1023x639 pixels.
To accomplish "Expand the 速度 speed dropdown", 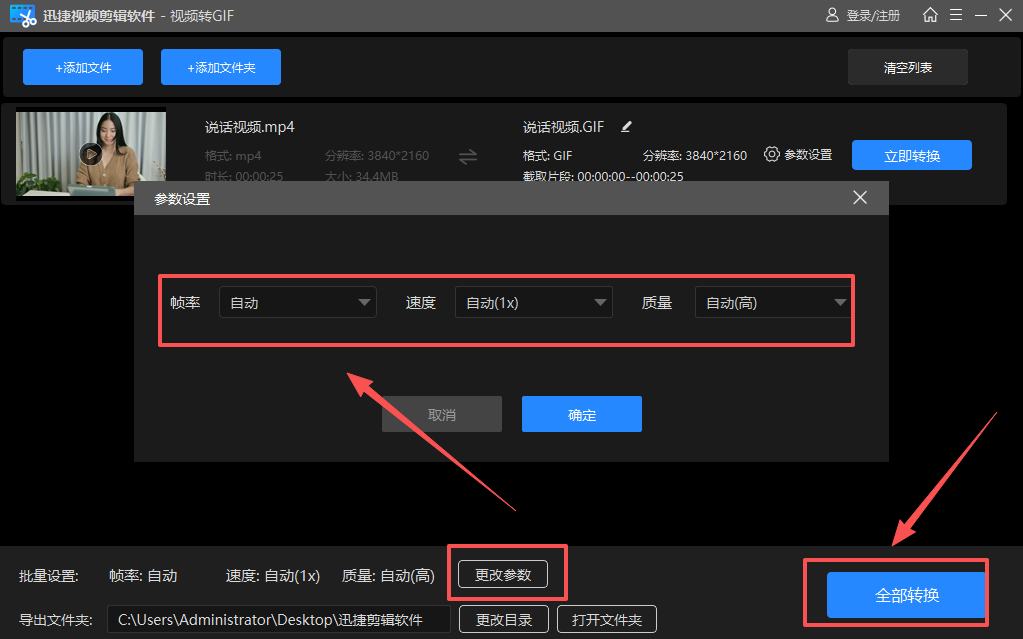I will tap(533, 302).
